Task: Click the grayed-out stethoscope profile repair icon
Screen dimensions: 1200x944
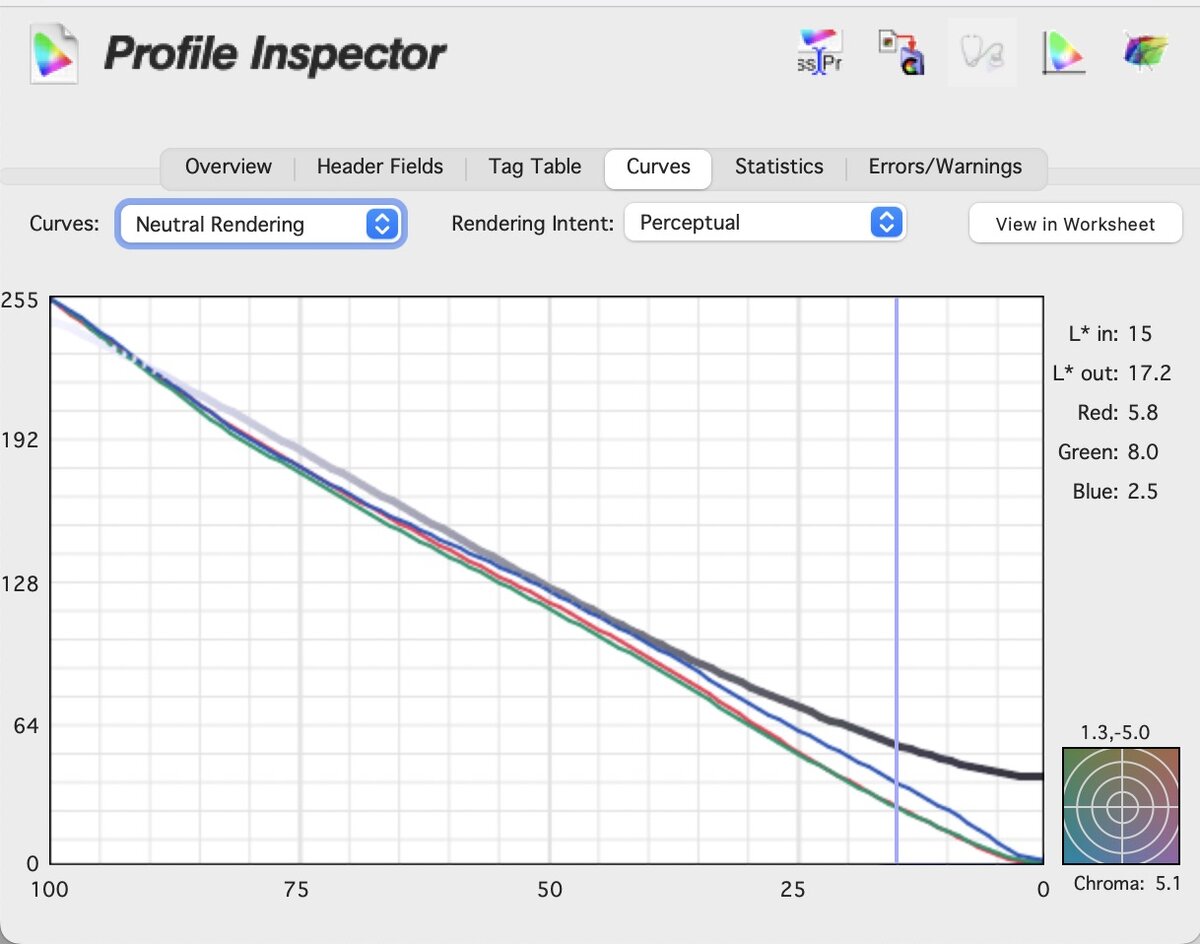Action: tap(982, 52)
